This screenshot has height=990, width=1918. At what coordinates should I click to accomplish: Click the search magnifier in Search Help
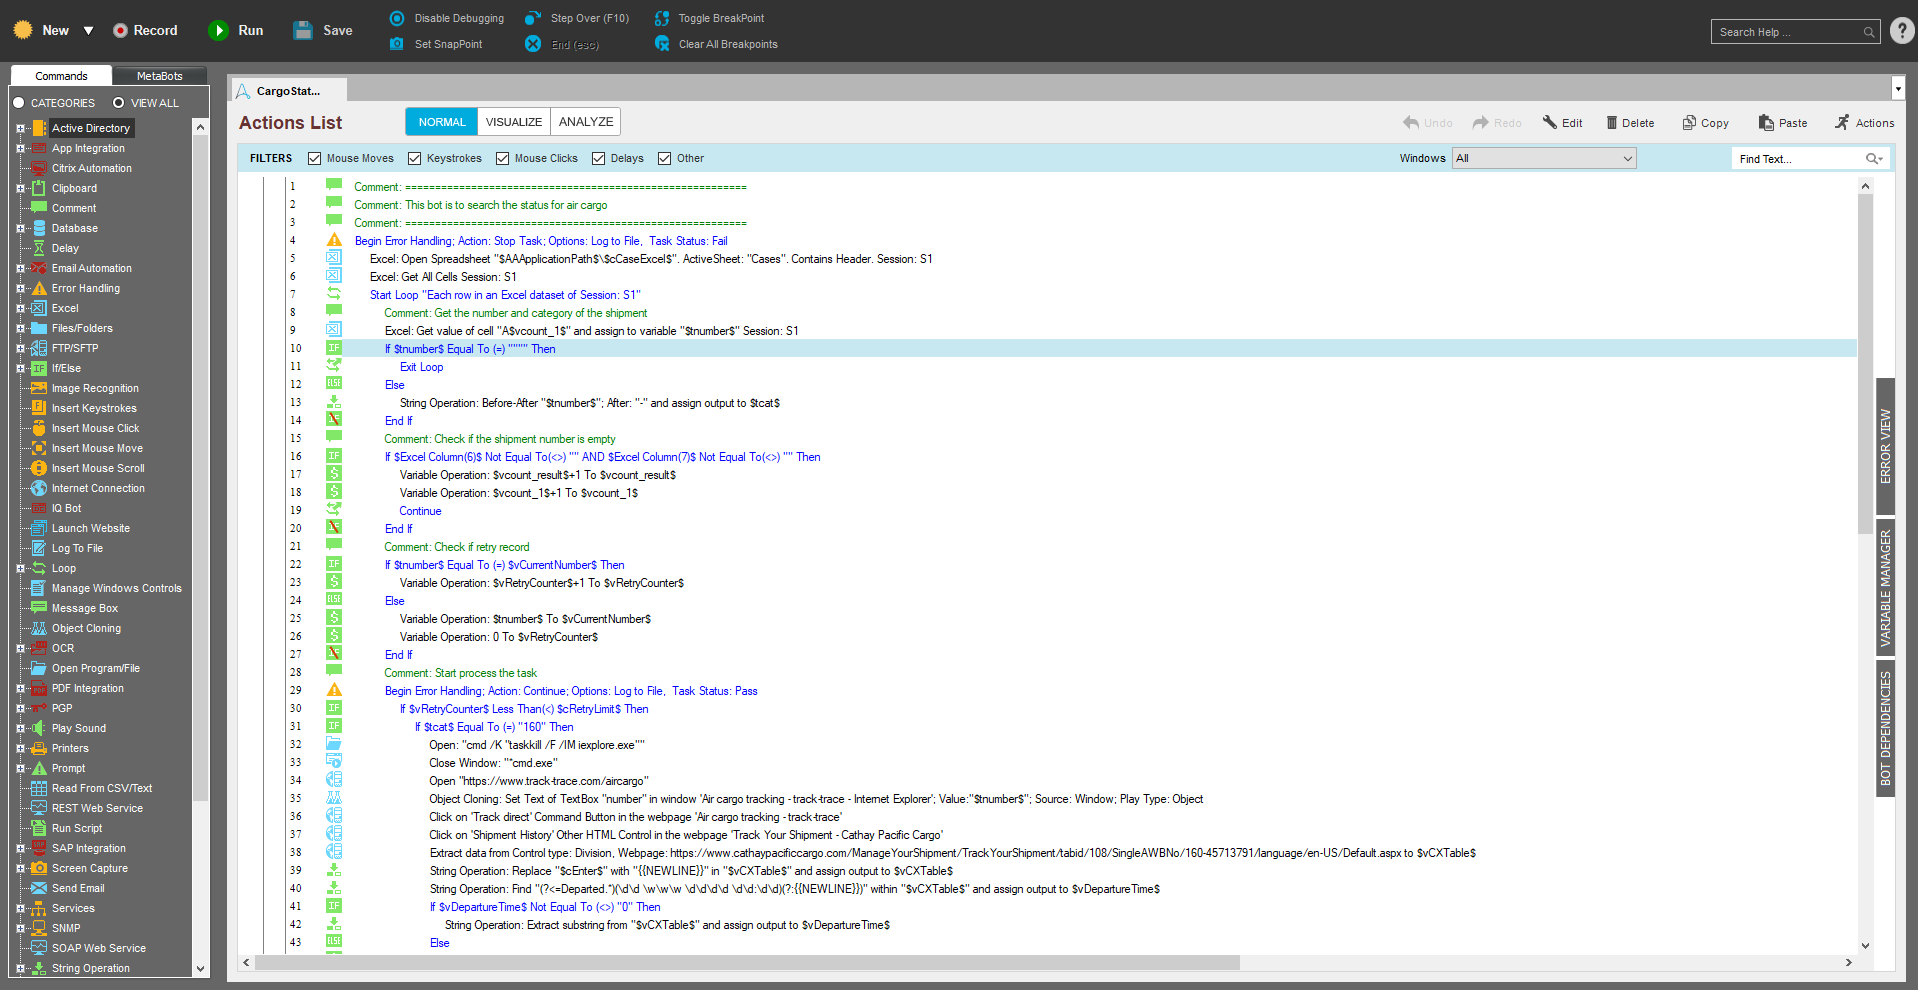(x=1868, y=32)
